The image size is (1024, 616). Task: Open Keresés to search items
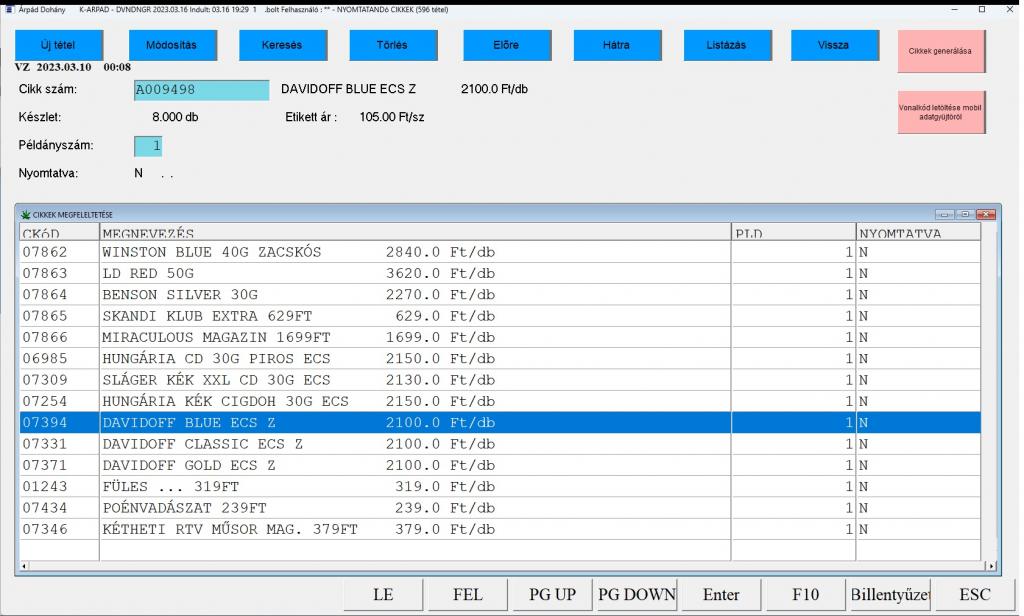tap(281, 45)
